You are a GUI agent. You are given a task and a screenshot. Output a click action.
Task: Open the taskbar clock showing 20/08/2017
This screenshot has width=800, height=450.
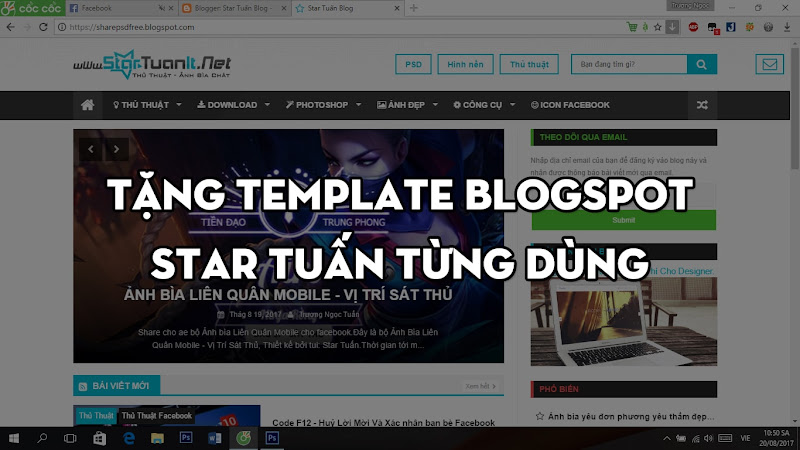(776, 438)
